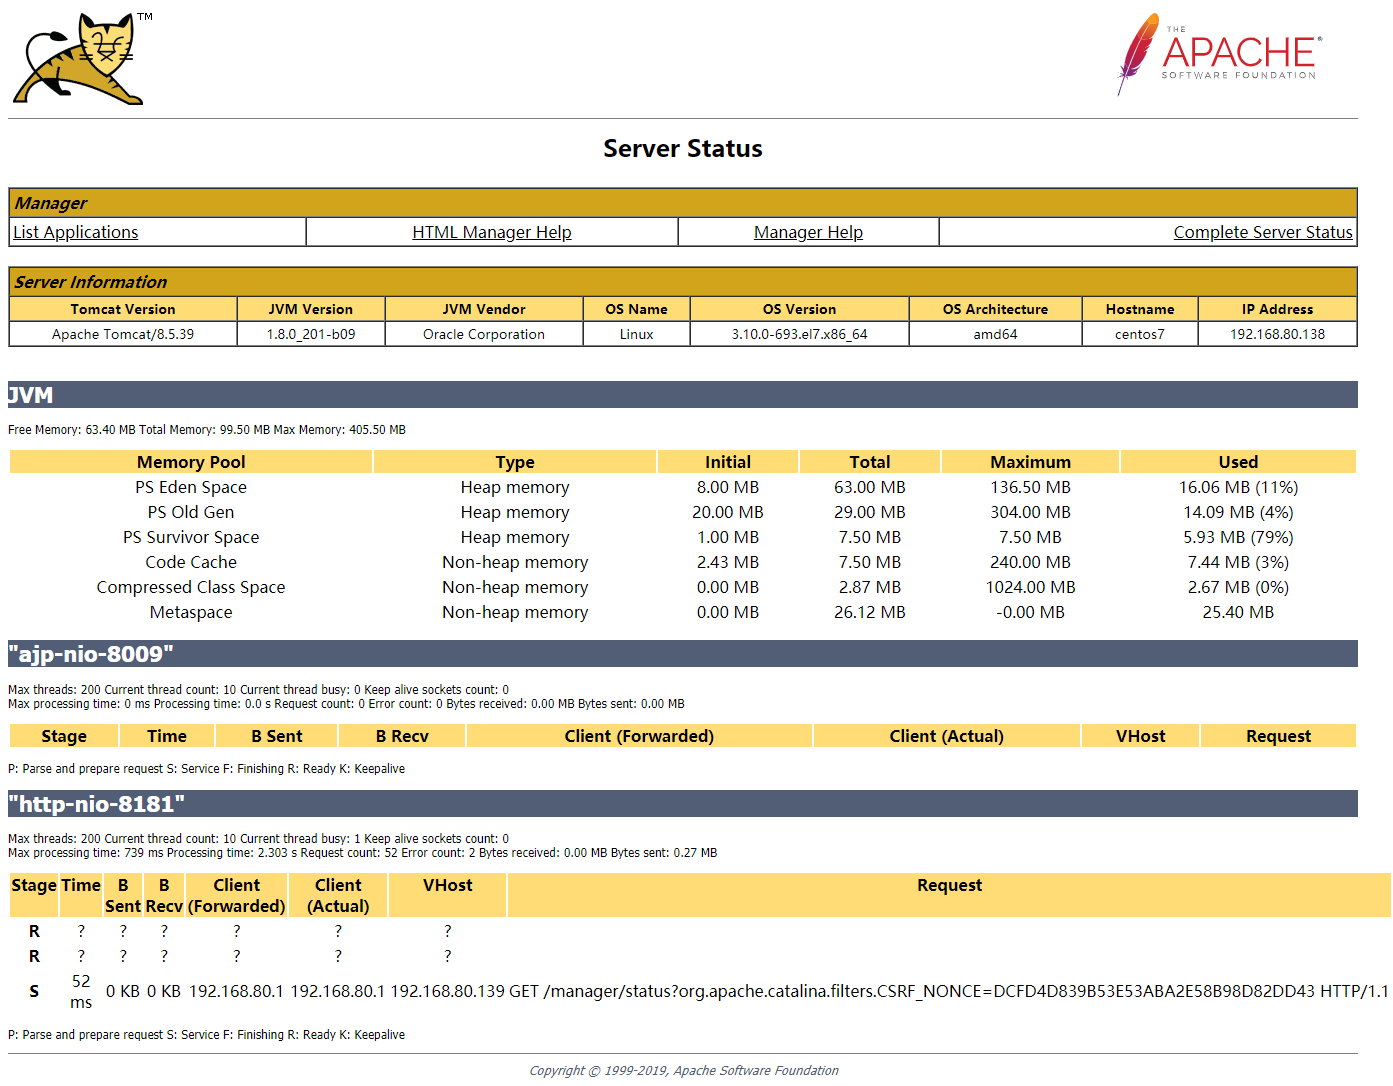Select the S stage cell
This screenshot has height=1086, width=1393.
point(34,991)
